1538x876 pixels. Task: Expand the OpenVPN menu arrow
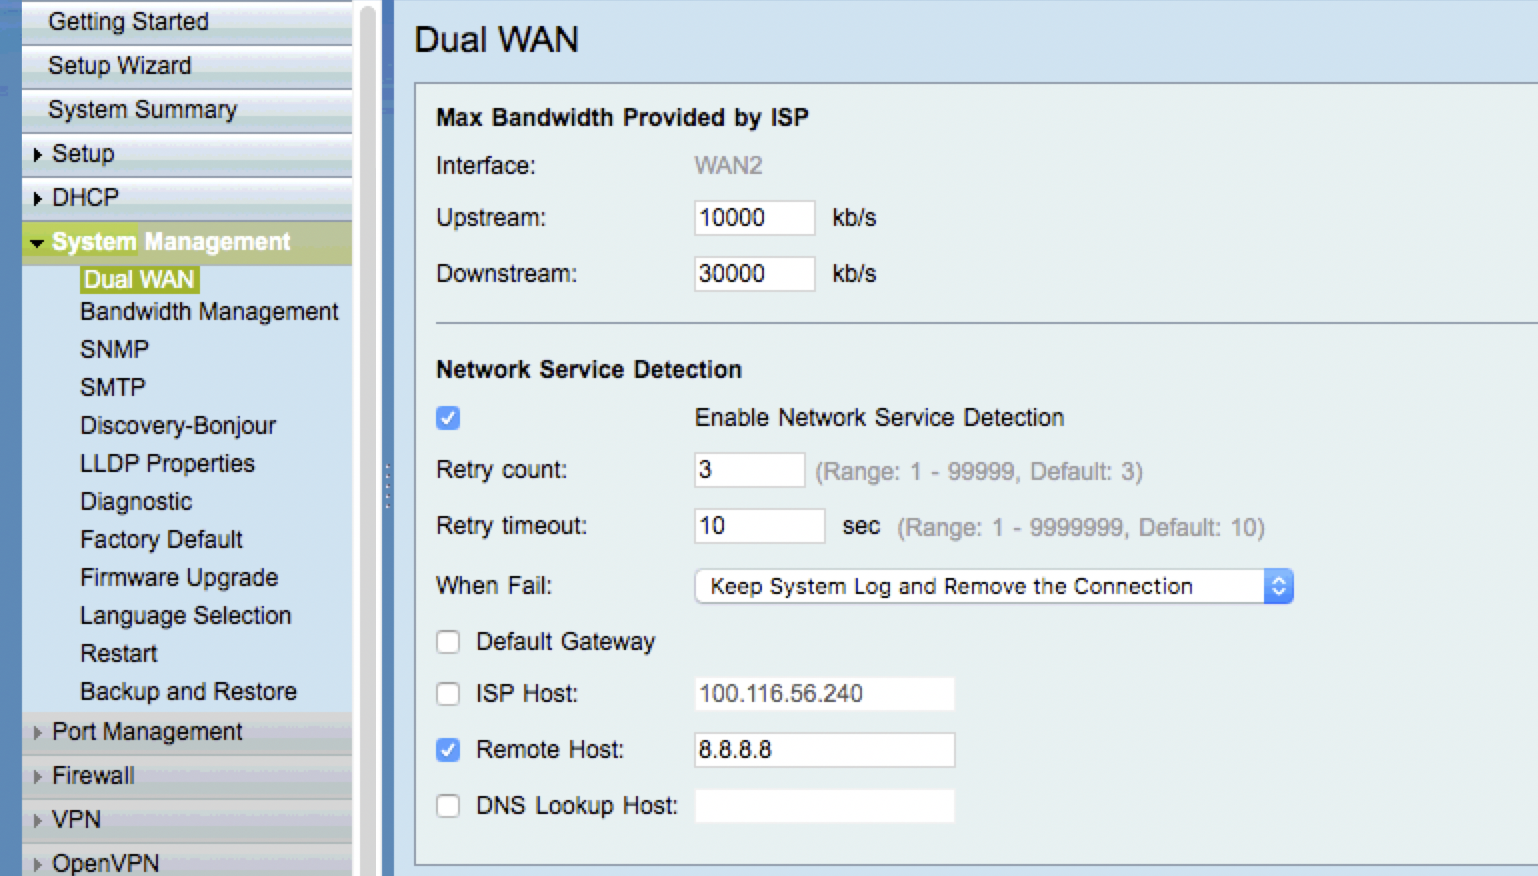[x=38, y=865]
